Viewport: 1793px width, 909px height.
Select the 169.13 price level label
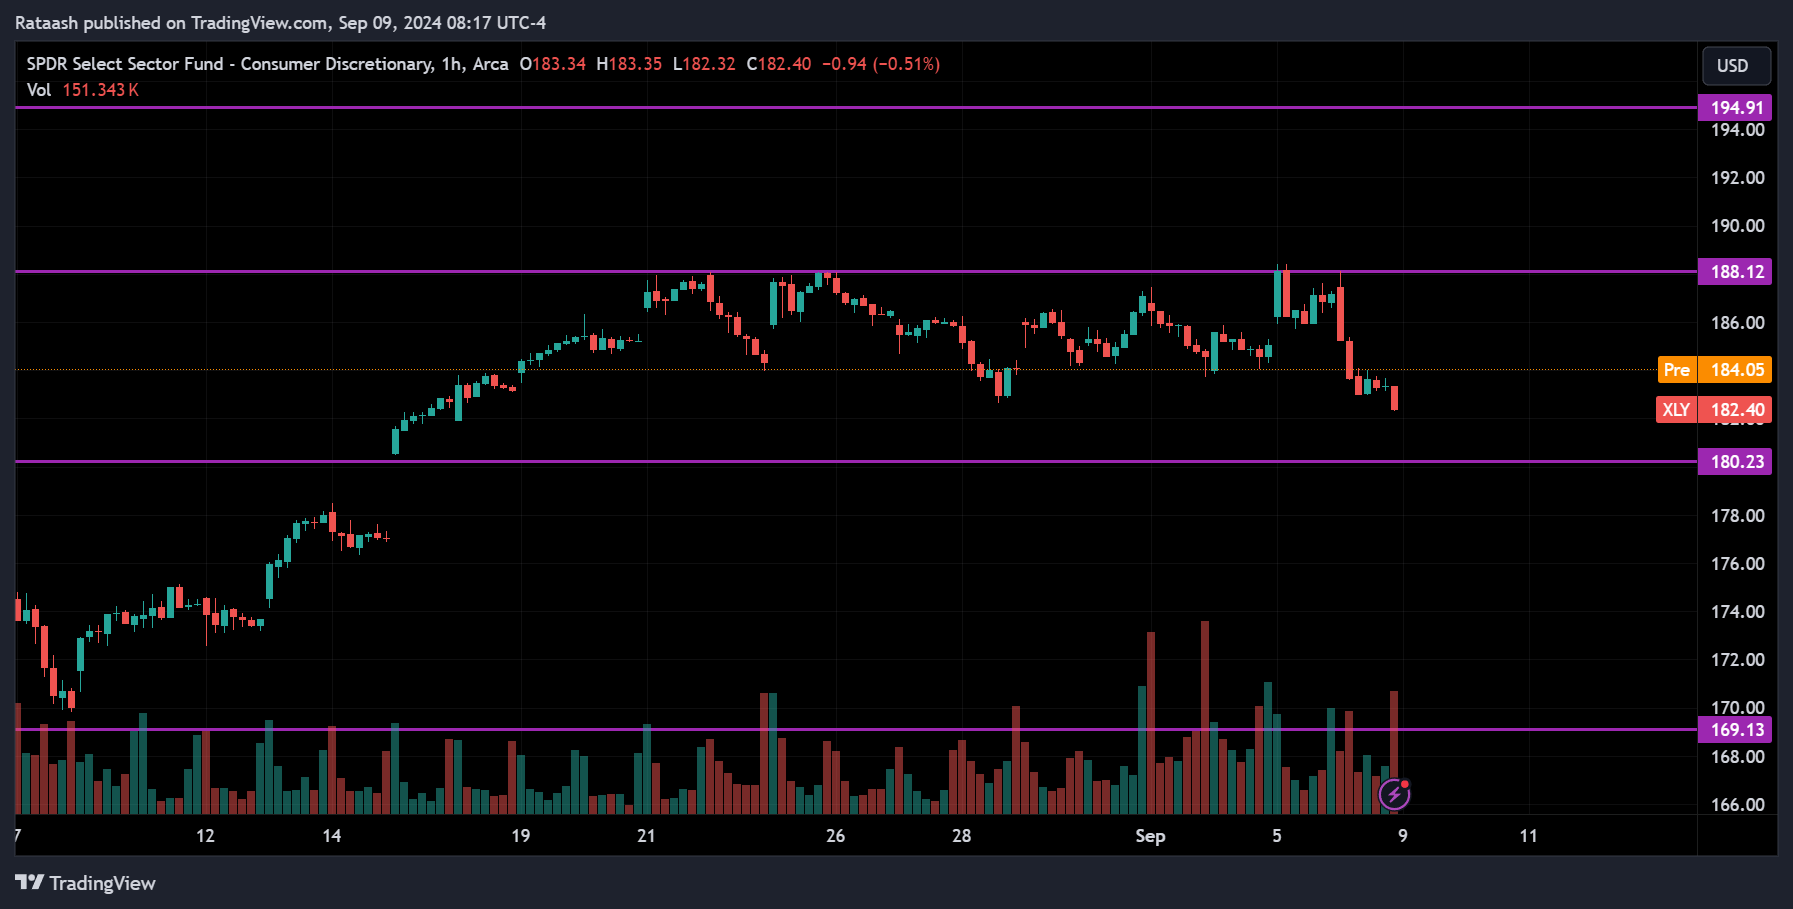point(1735,730)
